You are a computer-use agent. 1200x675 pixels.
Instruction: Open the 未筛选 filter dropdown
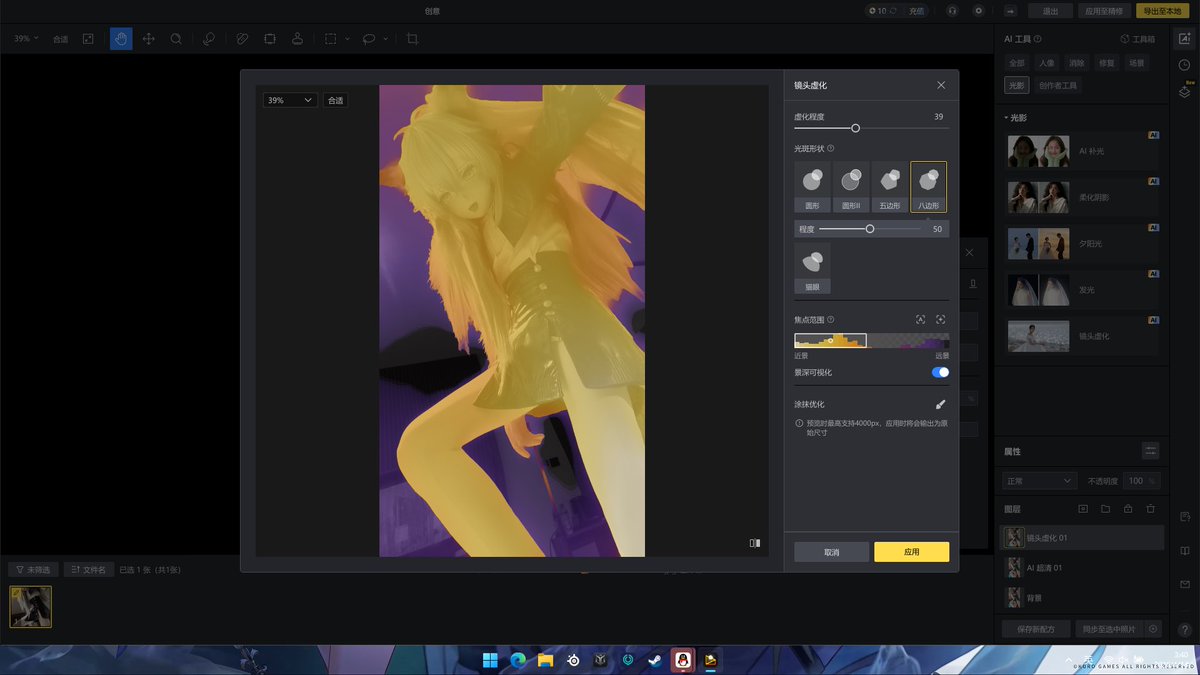pos(33,569)
